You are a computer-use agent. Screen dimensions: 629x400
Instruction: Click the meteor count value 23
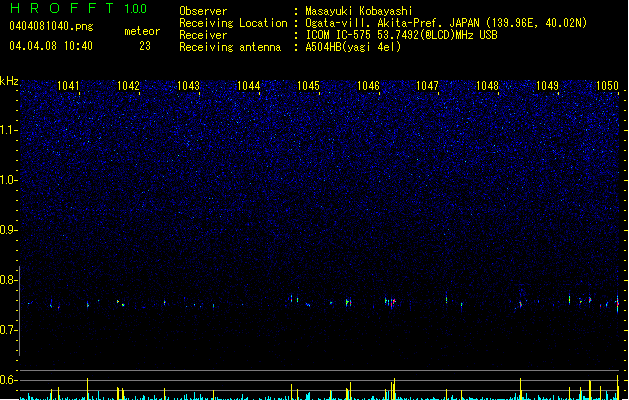(145, 46)
